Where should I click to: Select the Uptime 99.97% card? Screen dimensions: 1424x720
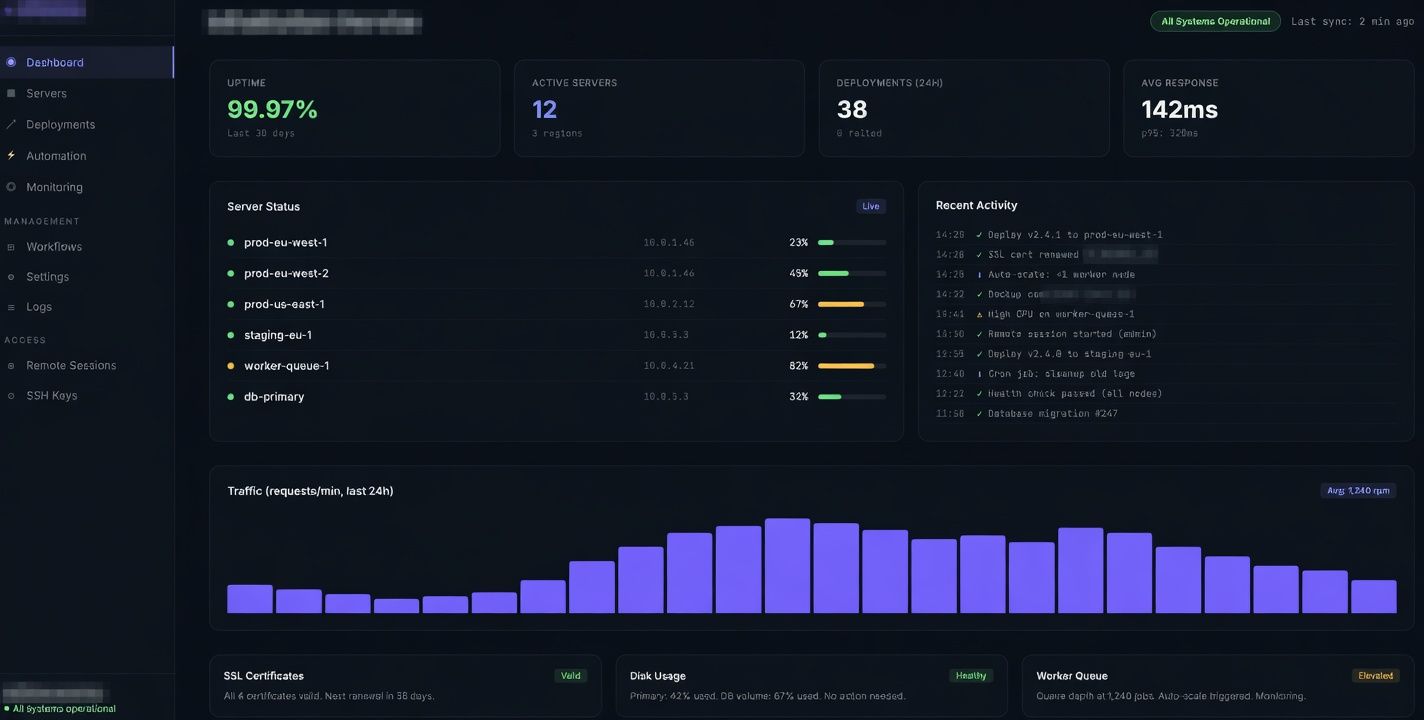coord(354,108)
